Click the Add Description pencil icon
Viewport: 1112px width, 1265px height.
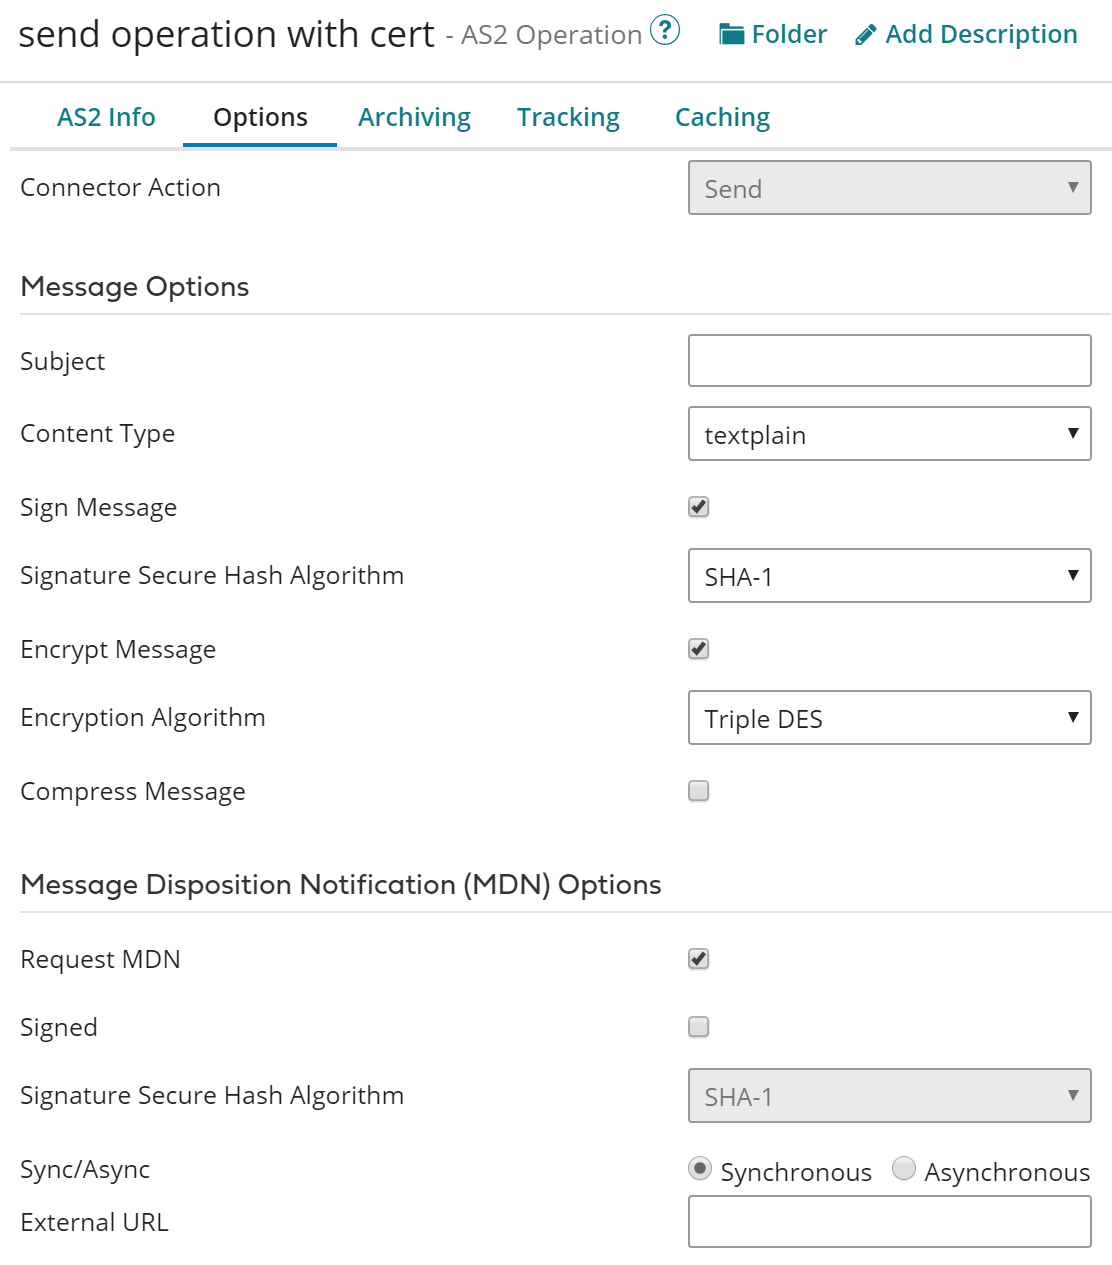[x=866, y=36]
